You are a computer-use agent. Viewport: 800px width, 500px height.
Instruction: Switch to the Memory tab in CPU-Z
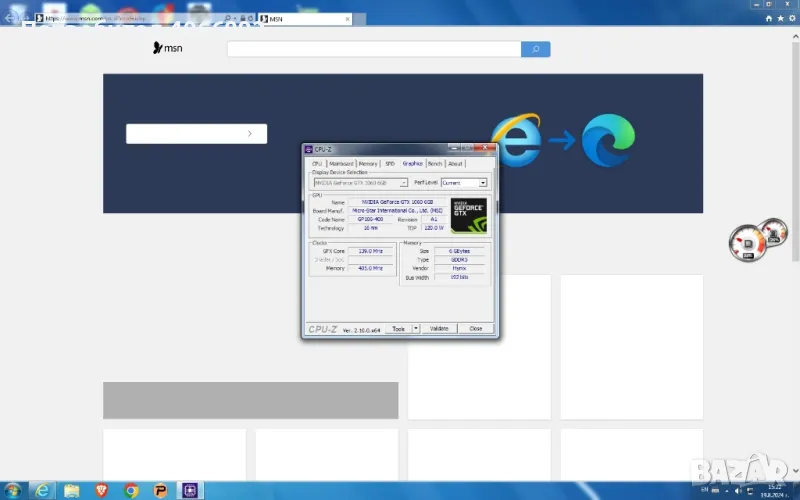click(368, 163)
